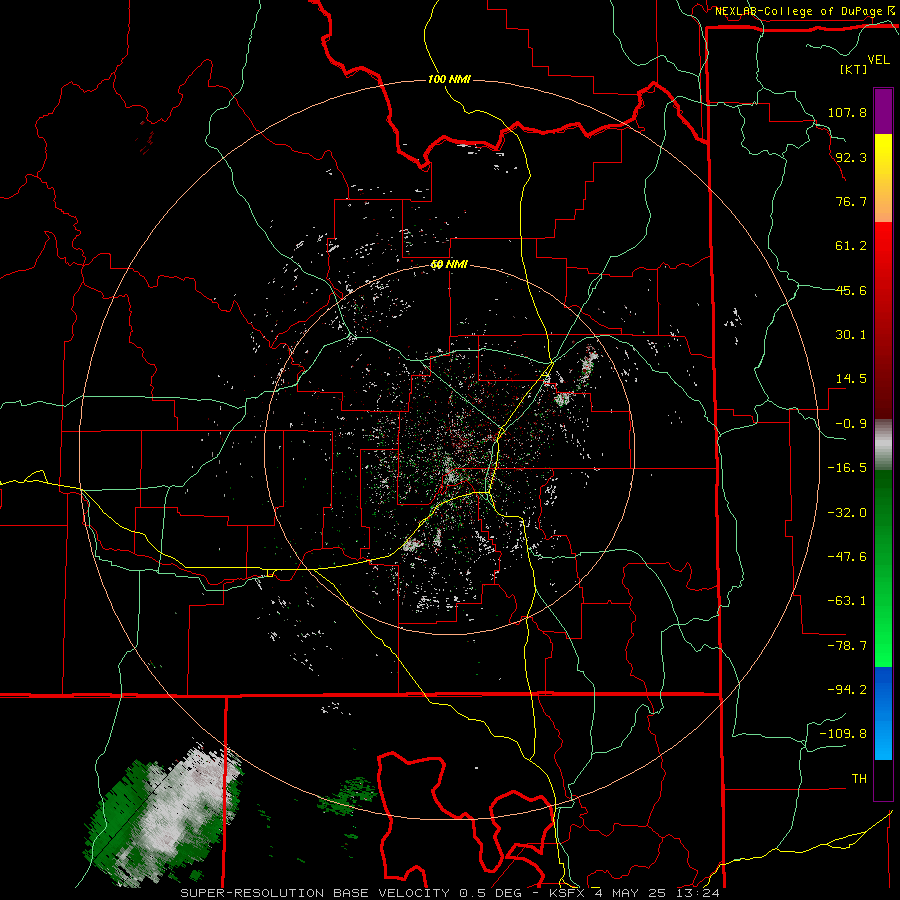The width and height of the screenshot is (900, 900).
Task: Select the 45.6 scale value
Action: coord(851,290)
